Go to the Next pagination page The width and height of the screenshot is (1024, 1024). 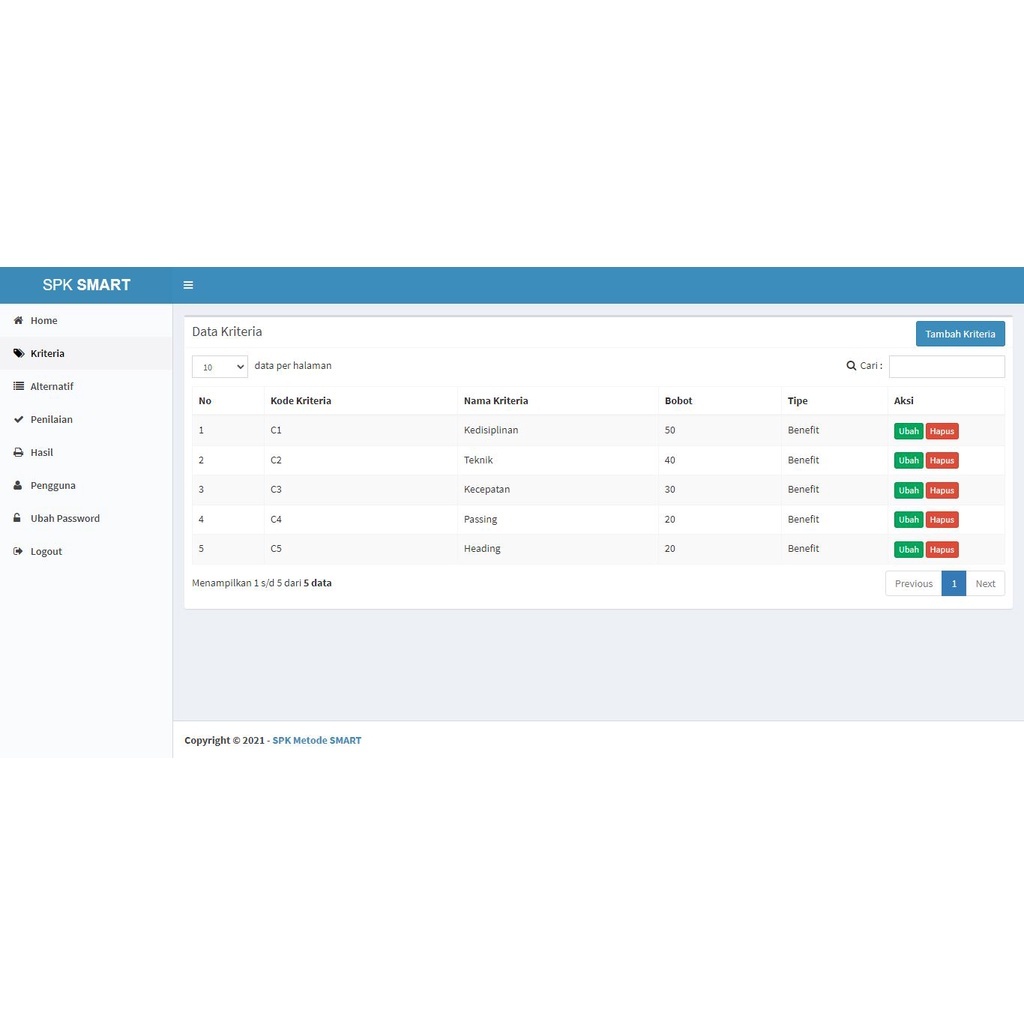pyautogui.click(x=985, y=584)
